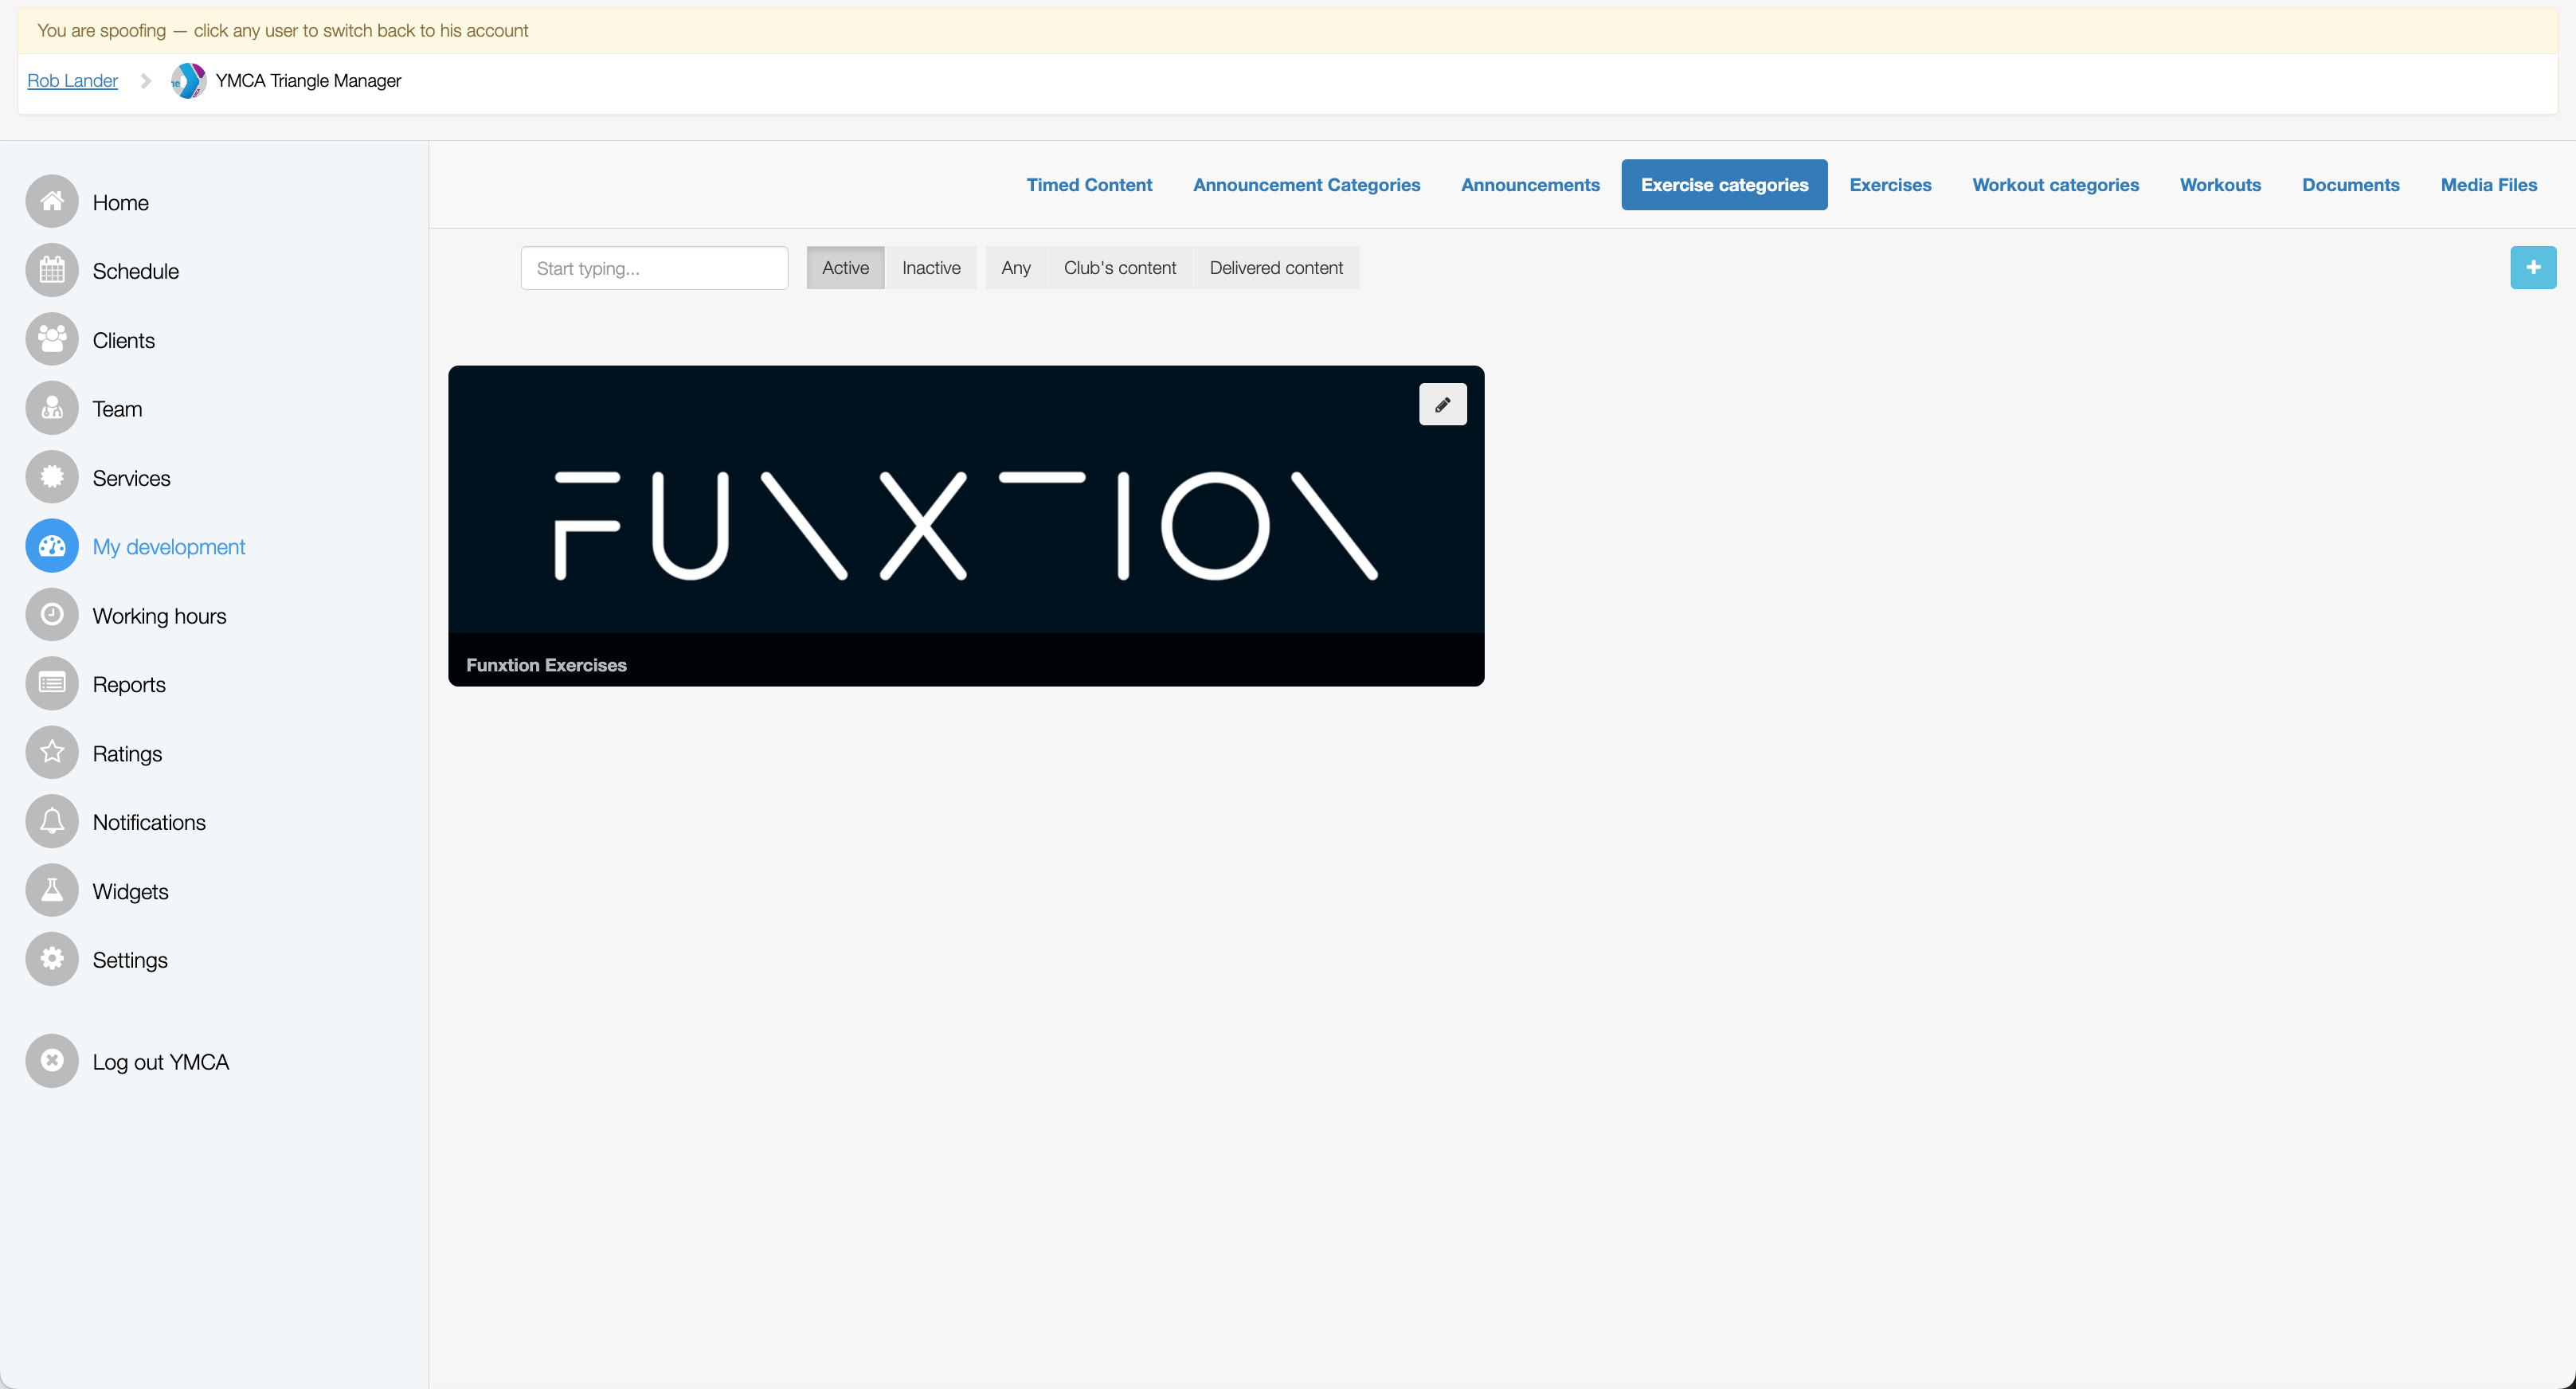This screenshot has width=2576, height=1389.
Task: Switch to Workout categories tab
Action: (2055, 185)
